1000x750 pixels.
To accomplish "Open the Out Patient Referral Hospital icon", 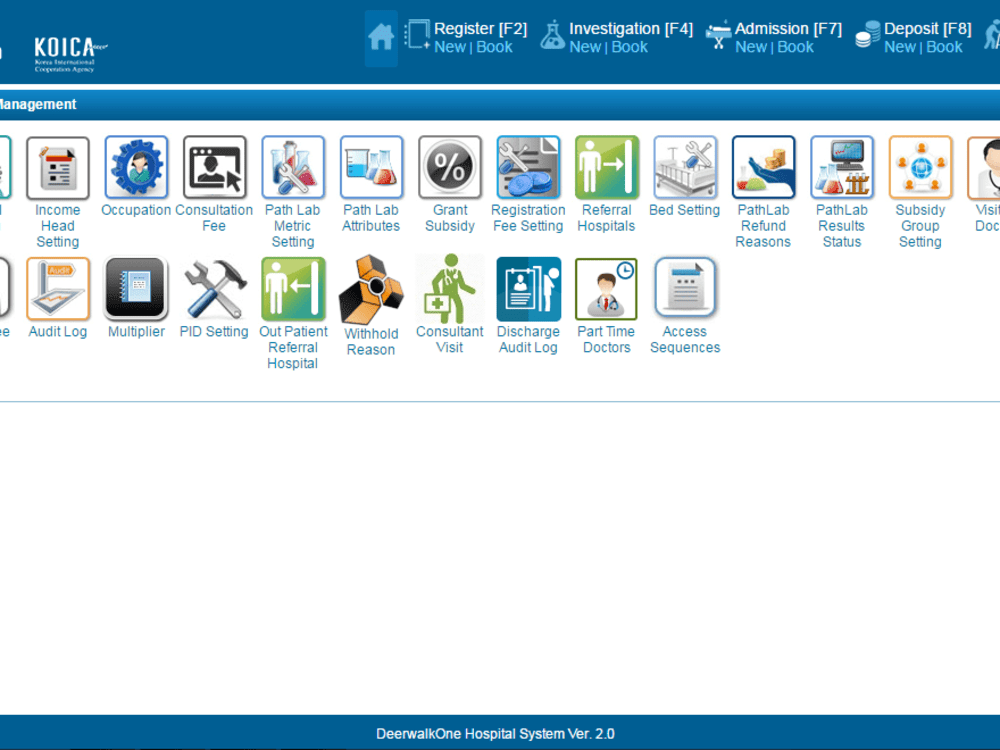I will pyautogui.click(x=293, y=289).
